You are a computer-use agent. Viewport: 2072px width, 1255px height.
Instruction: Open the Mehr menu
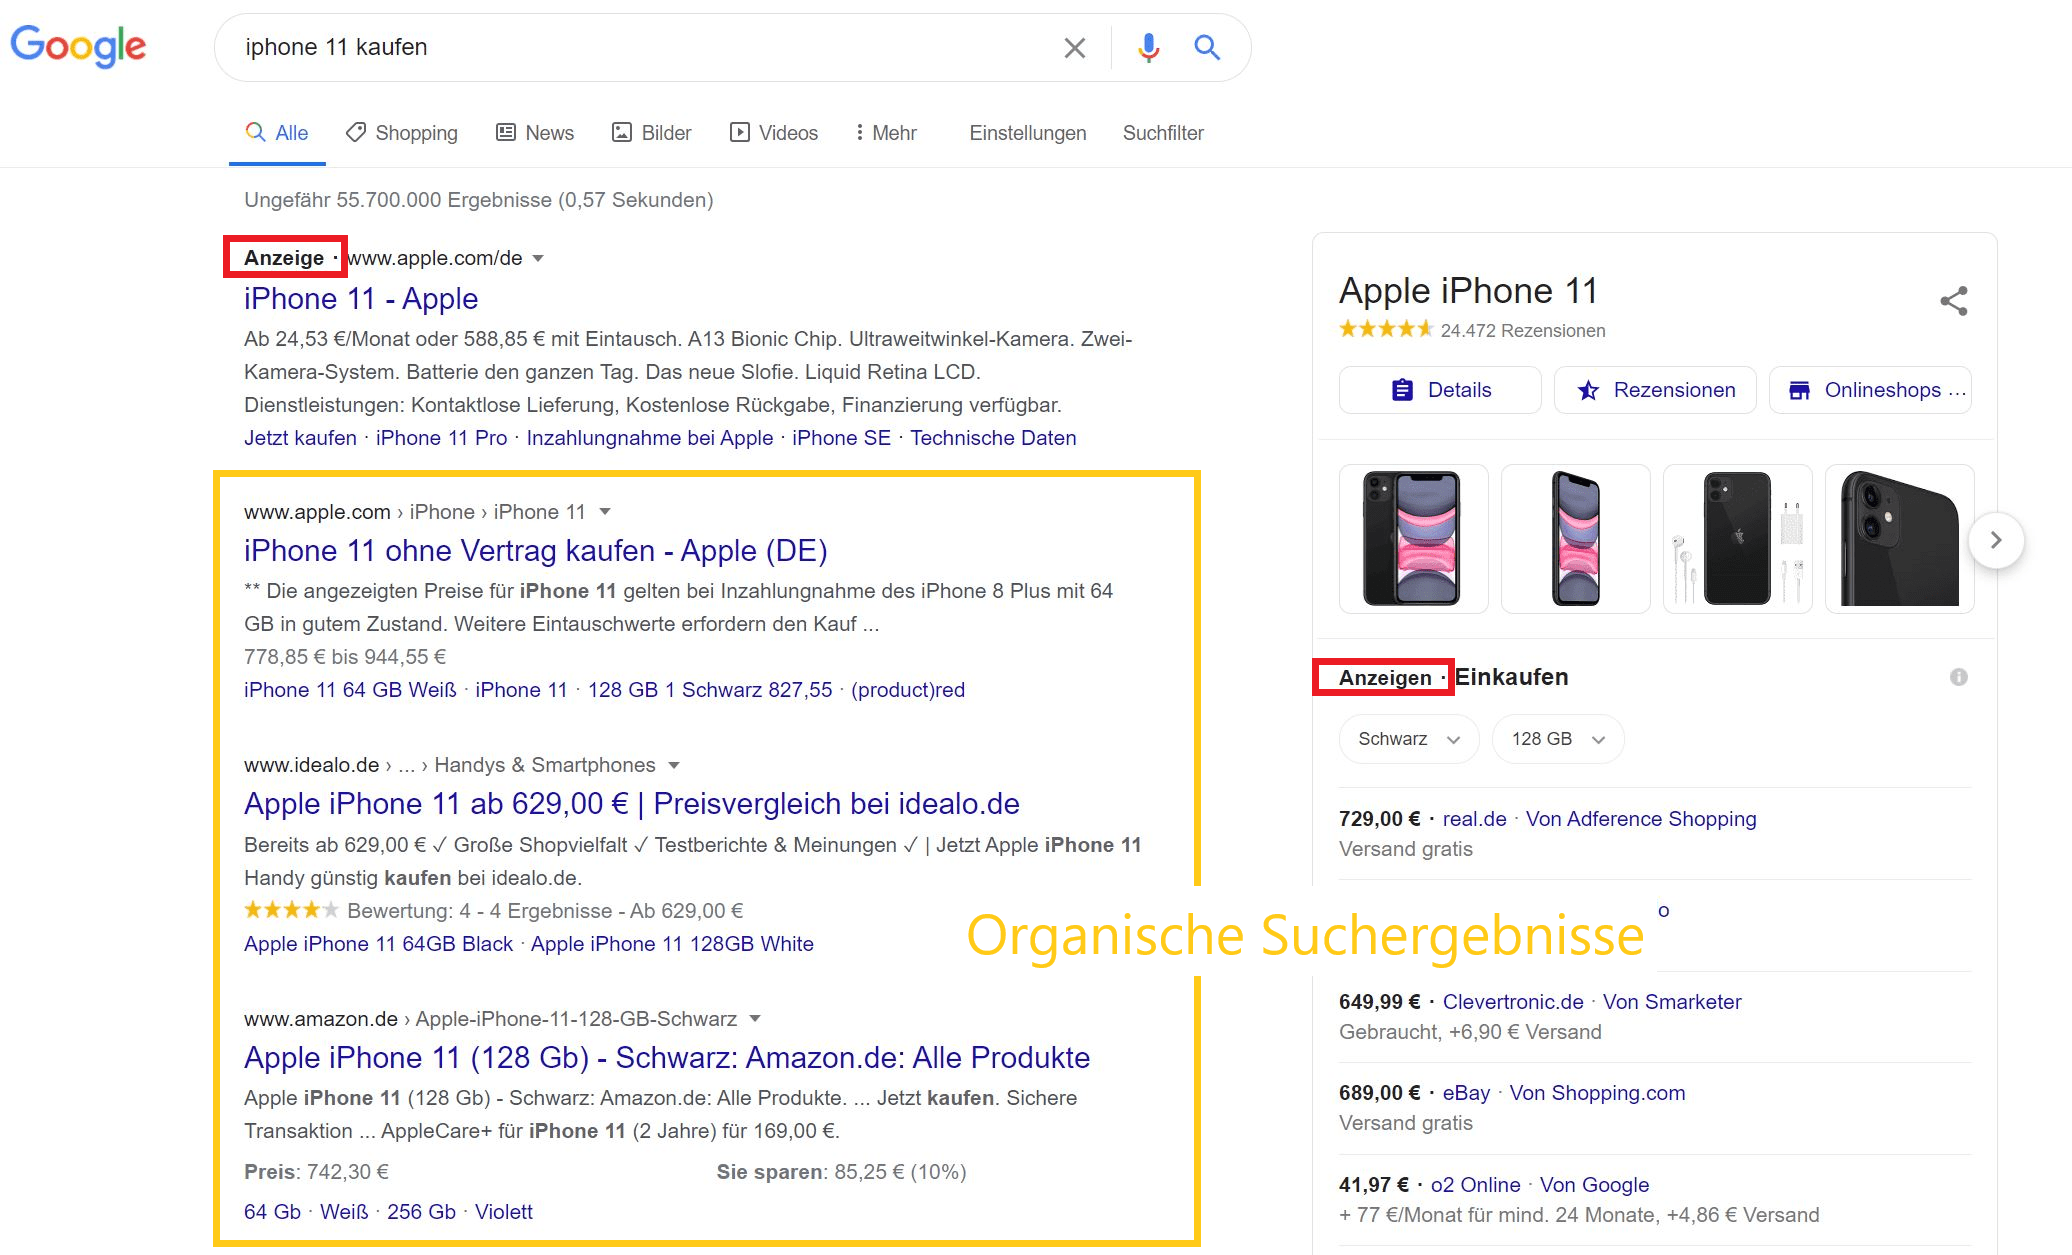(x=886, y=133)
